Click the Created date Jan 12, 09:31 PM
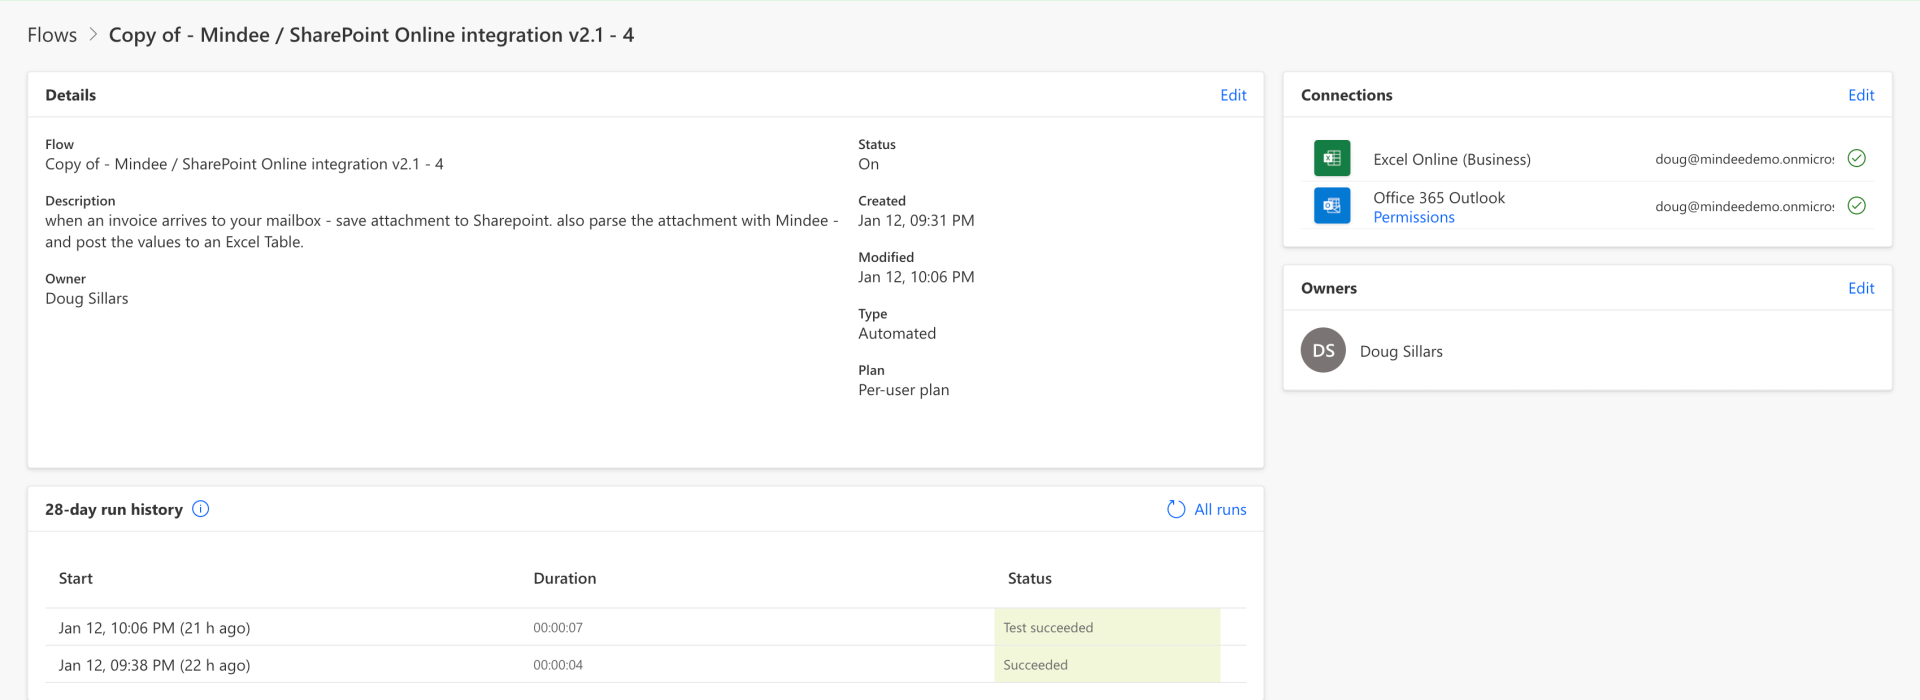Image resolution: width=1920 pixels, height=700 pixels. click(x=916, y=220)
